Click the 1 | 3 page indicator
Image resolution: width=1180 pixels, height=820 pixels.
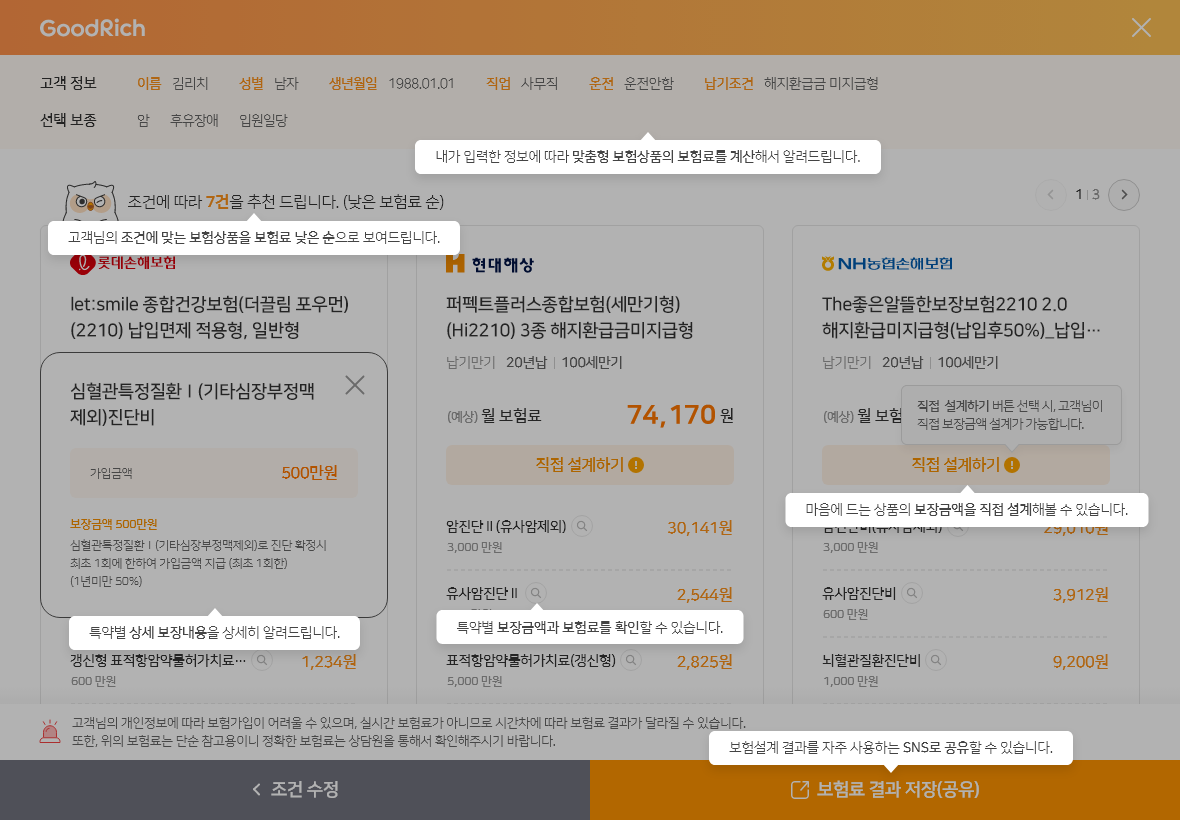click(x=1087, y=195)
